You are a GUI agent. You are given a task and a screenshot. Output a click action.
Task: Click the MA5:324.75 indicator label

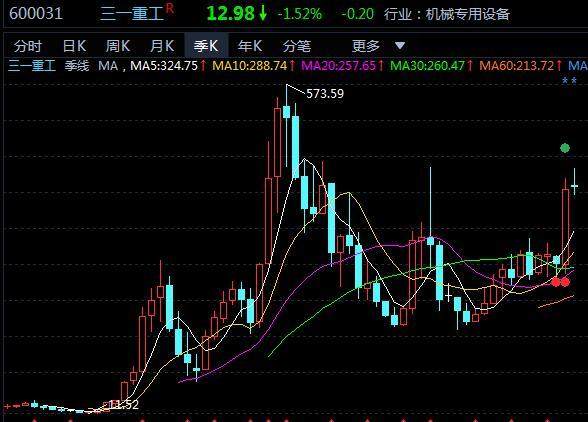pos(164,66)
